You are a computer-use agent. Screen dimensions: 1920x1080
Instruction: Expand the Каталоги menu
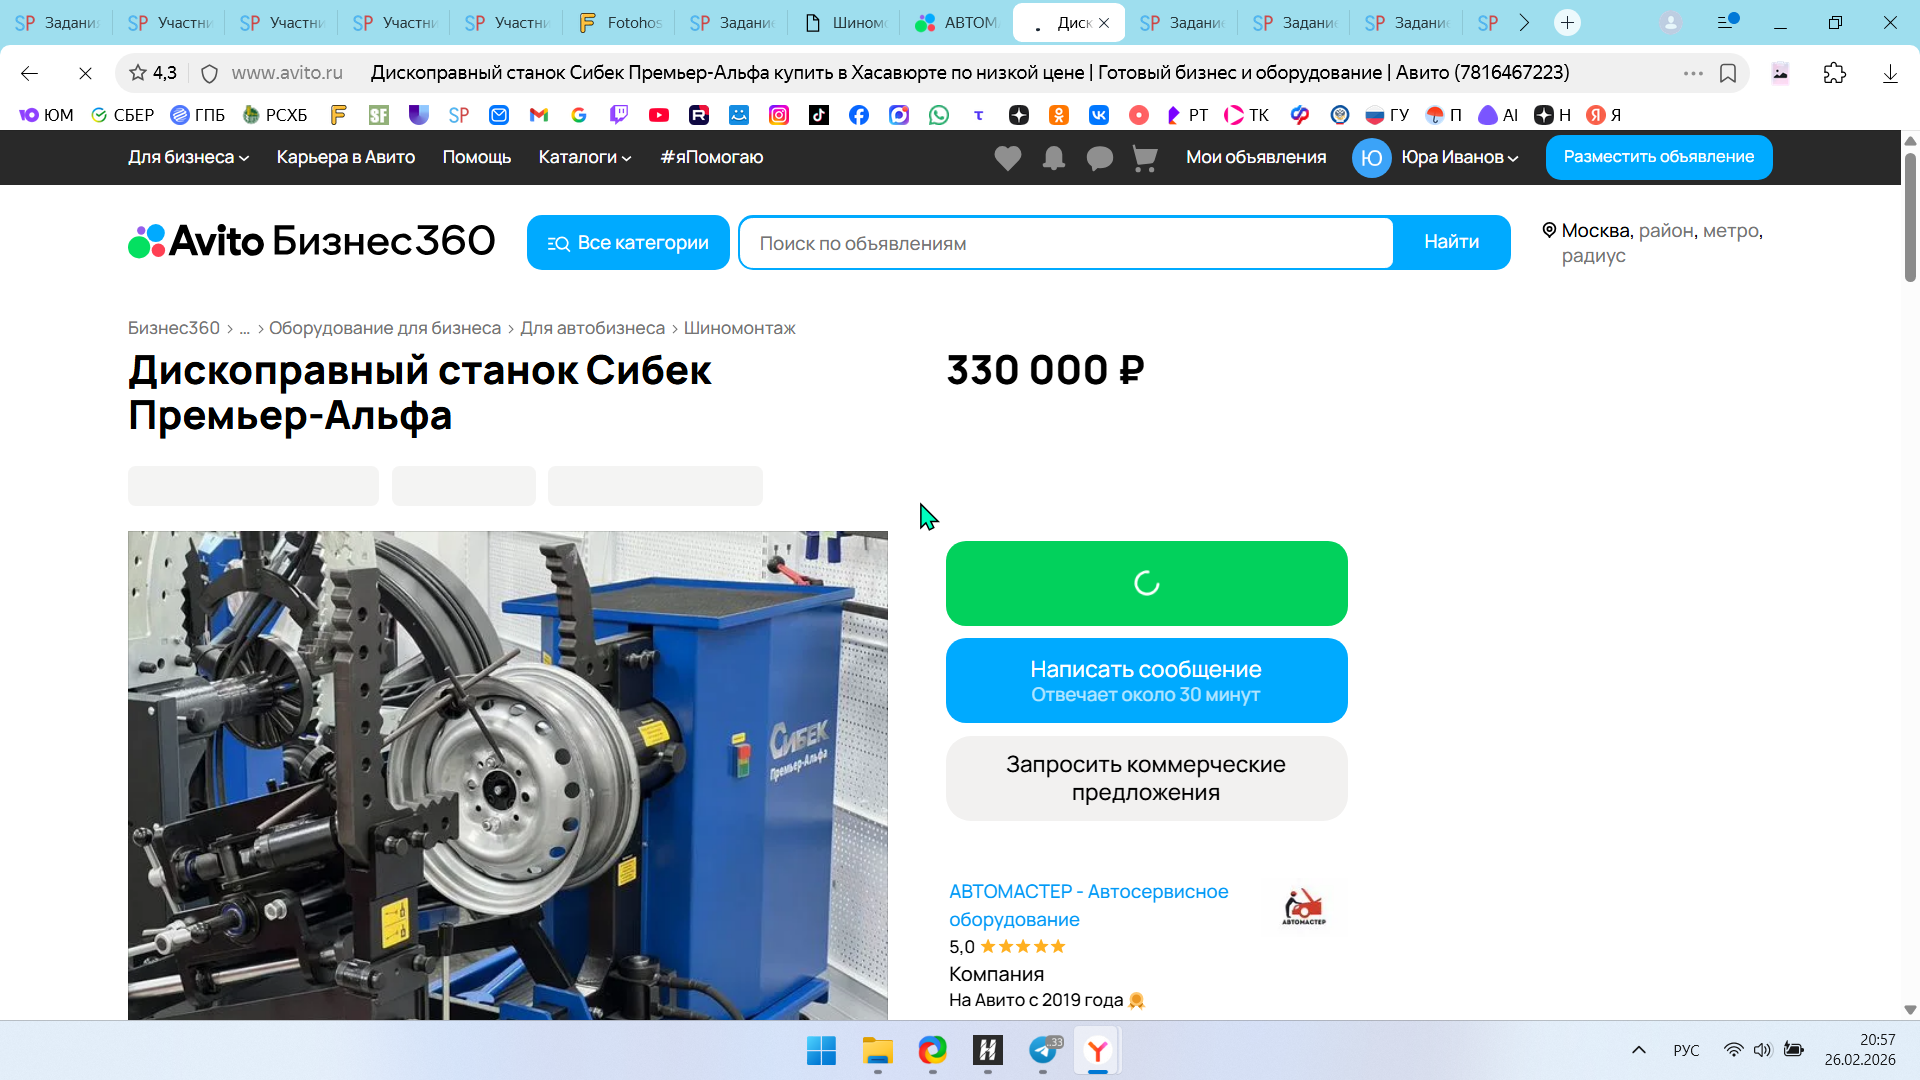point(584,157)
